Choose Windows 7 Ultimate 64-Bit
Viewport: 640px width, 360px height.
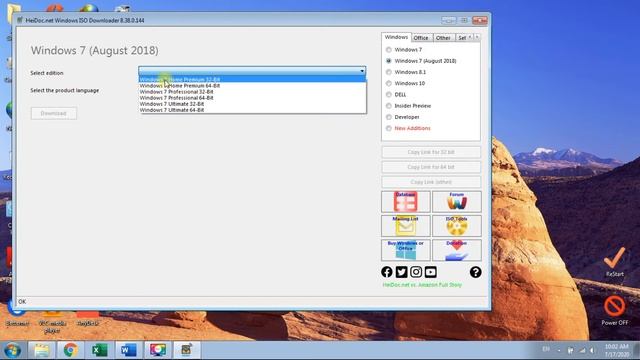[252, 110]
